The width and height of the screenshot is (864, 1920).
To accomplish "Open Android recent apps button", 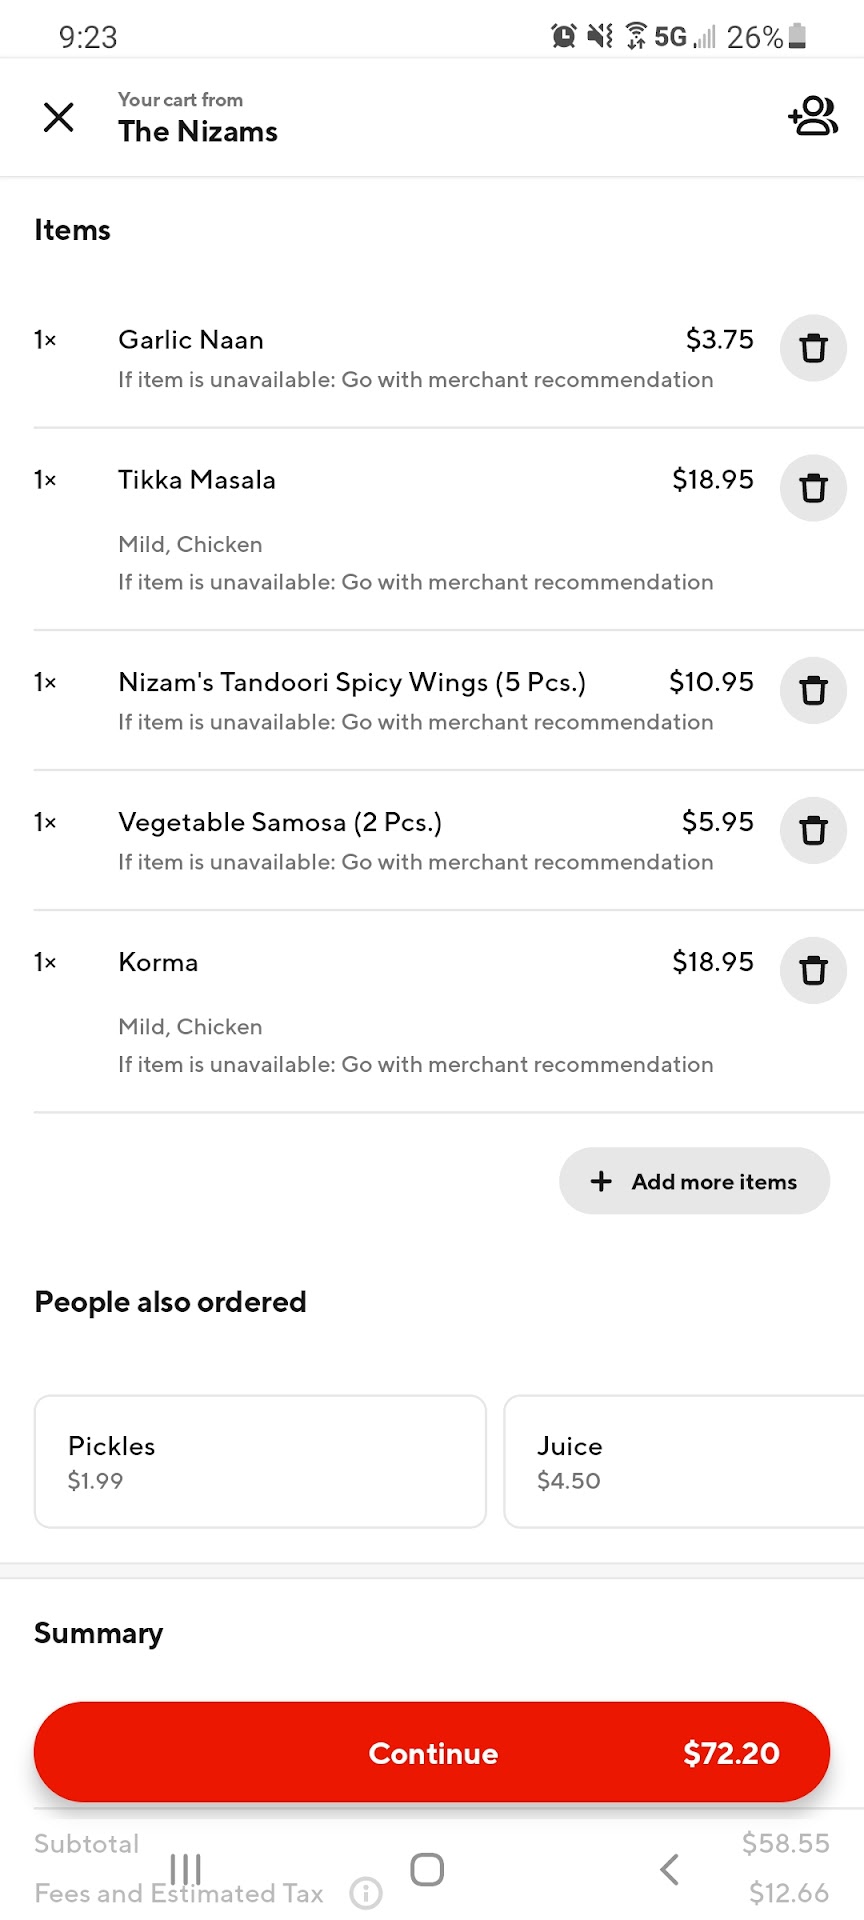I will pos(186,1869).
